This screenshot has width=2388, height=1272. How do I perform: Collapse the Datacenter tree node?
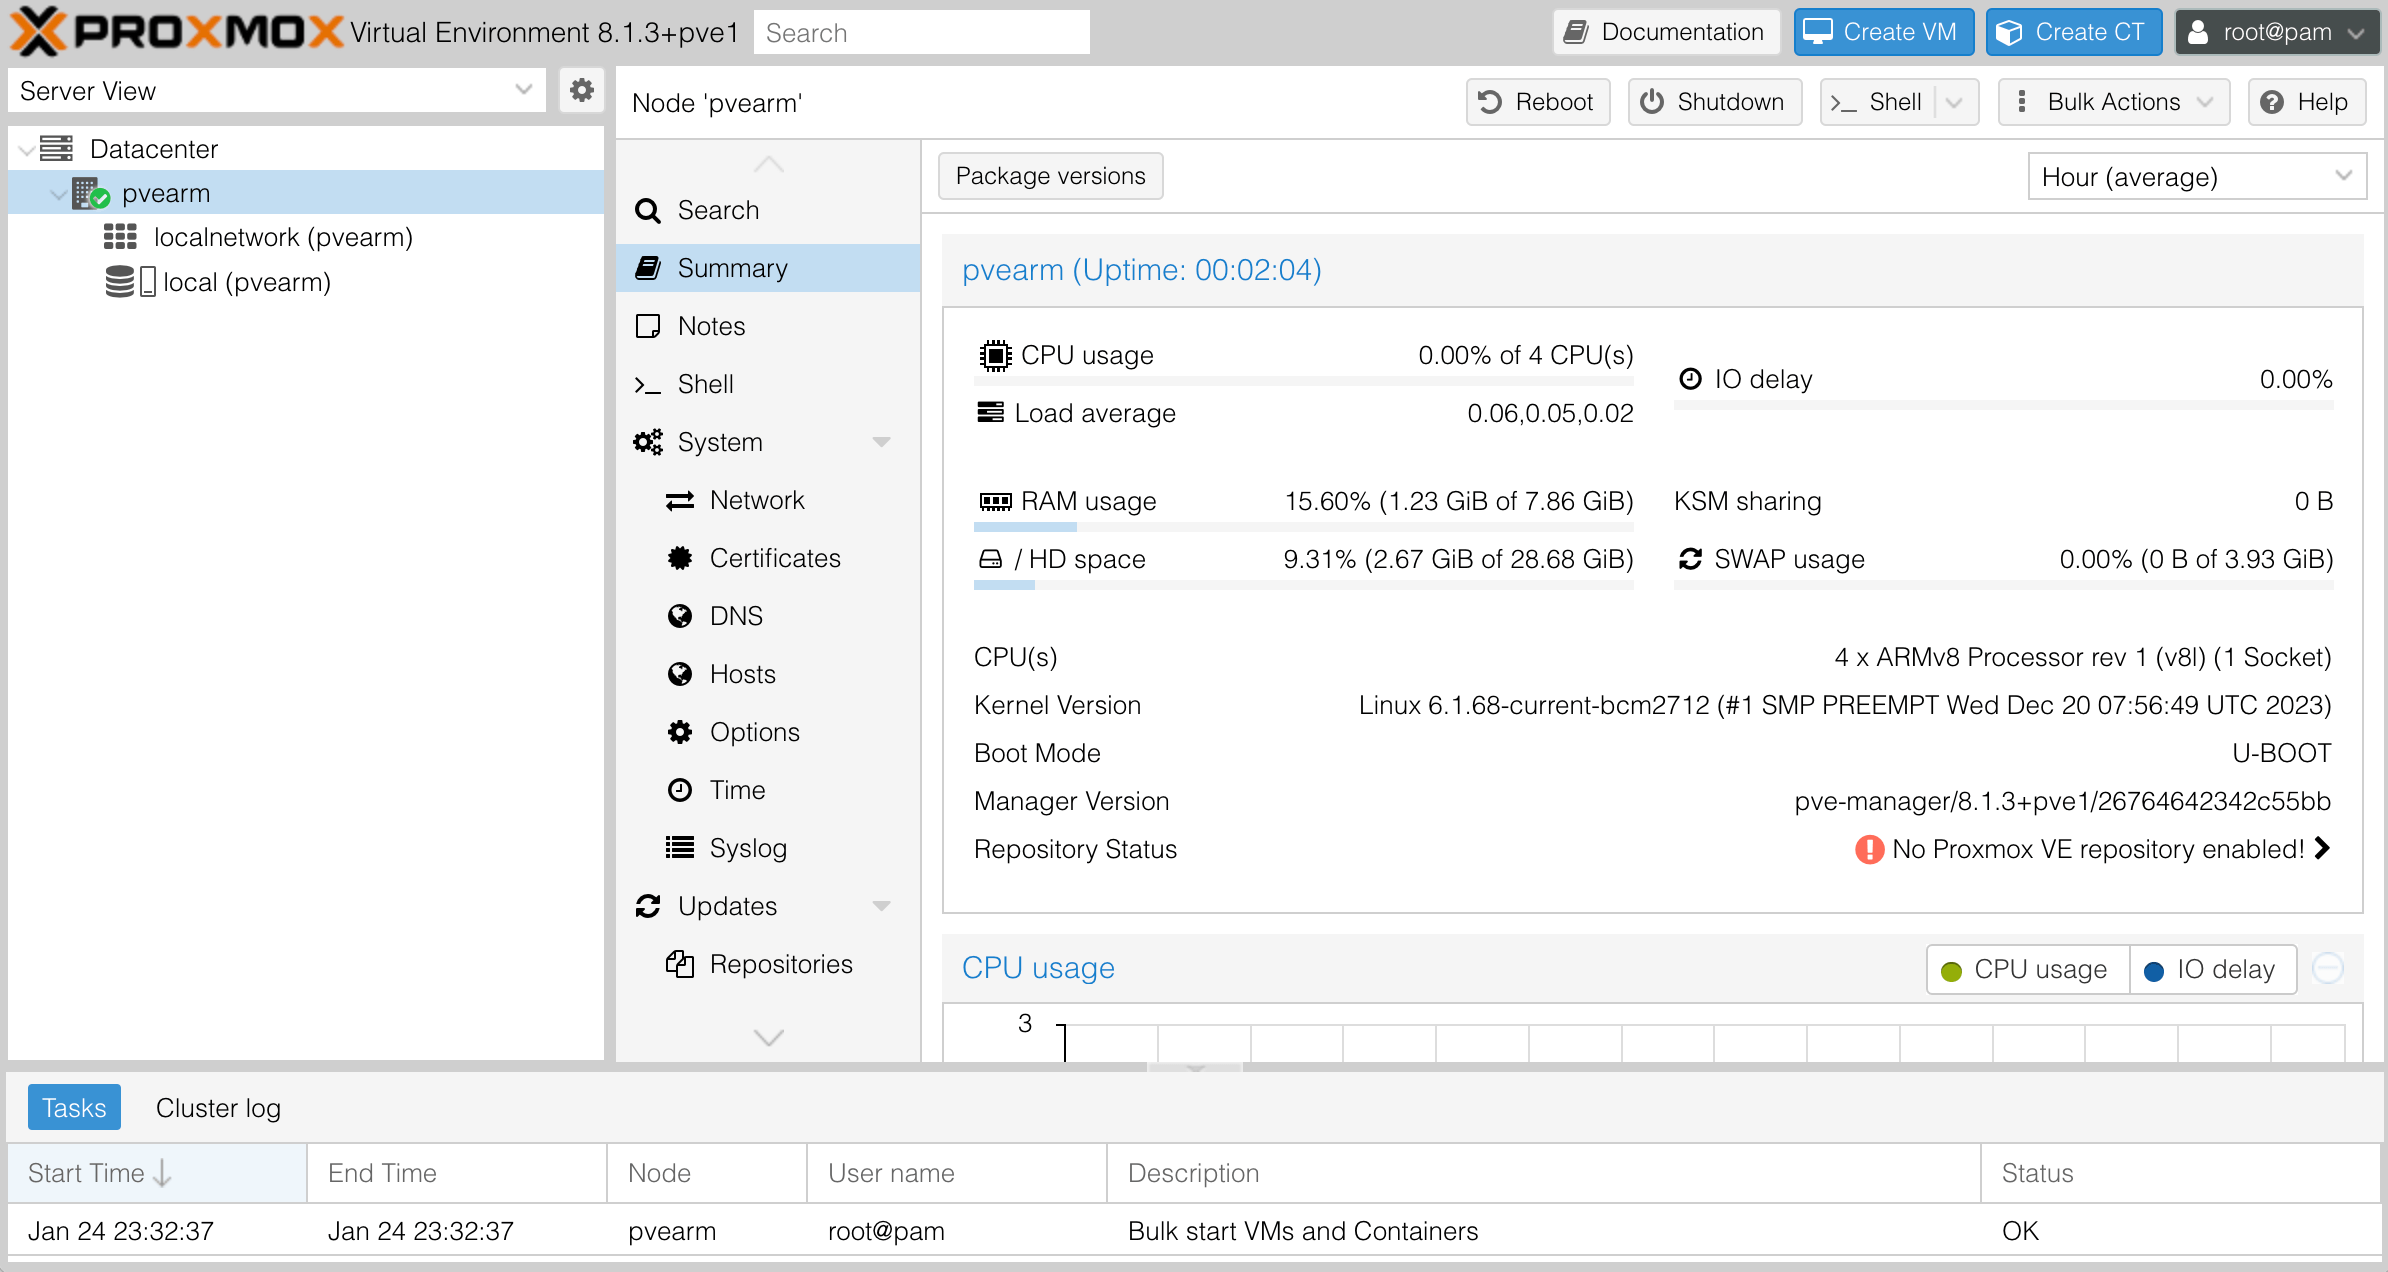[x=26, y=150]
